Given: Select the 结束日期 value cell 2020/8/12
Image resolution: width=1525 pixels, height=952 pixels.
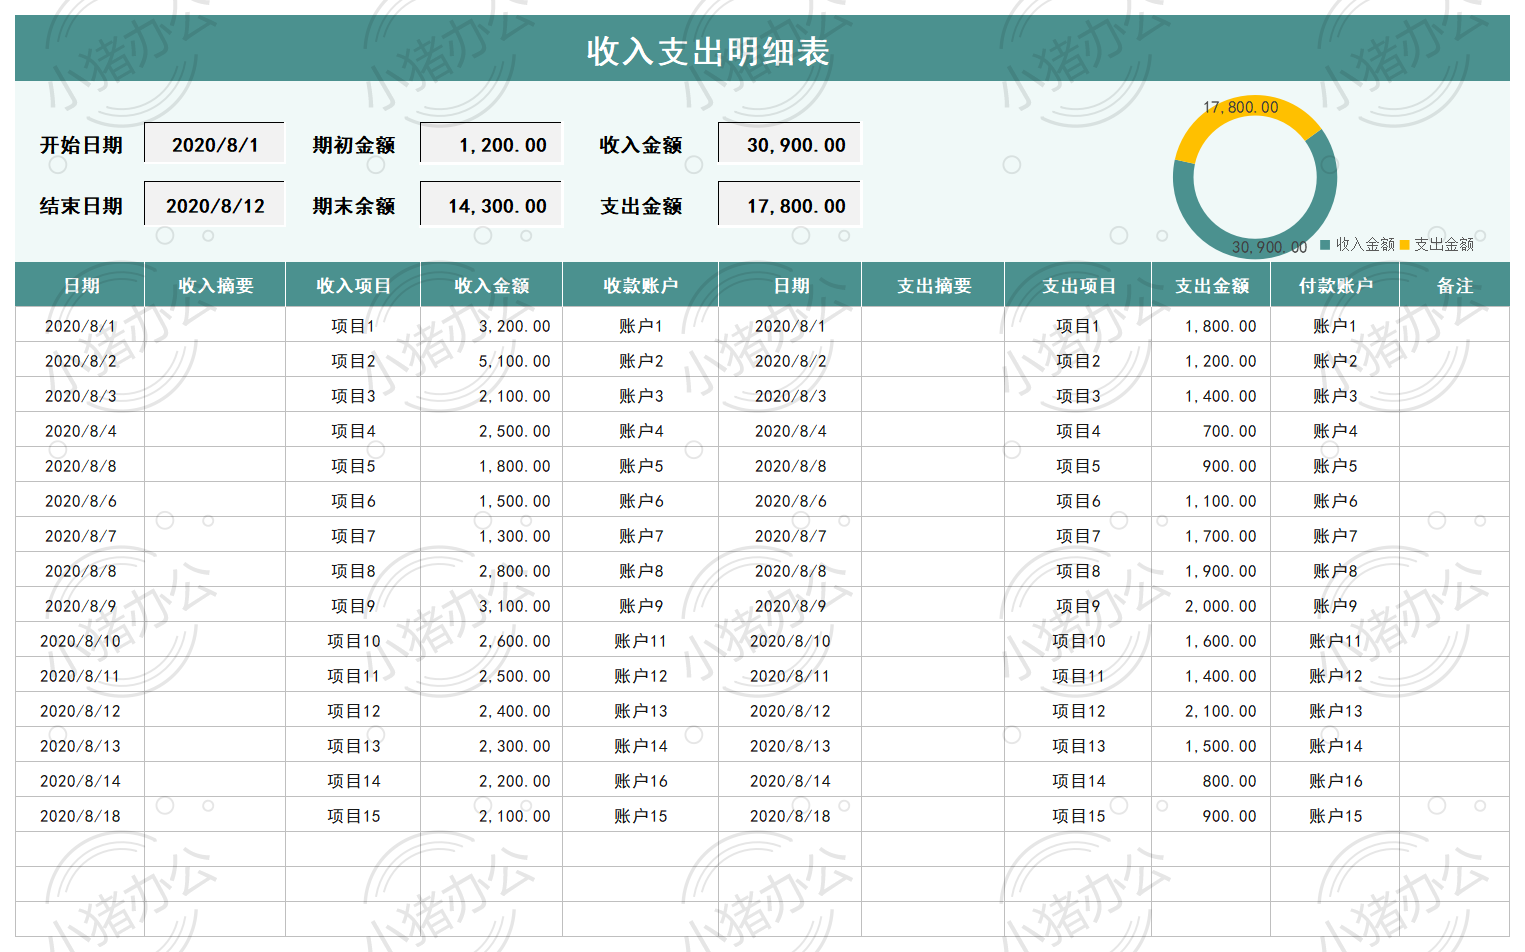Looking at the screenshot, I should (x=215, y=204).
